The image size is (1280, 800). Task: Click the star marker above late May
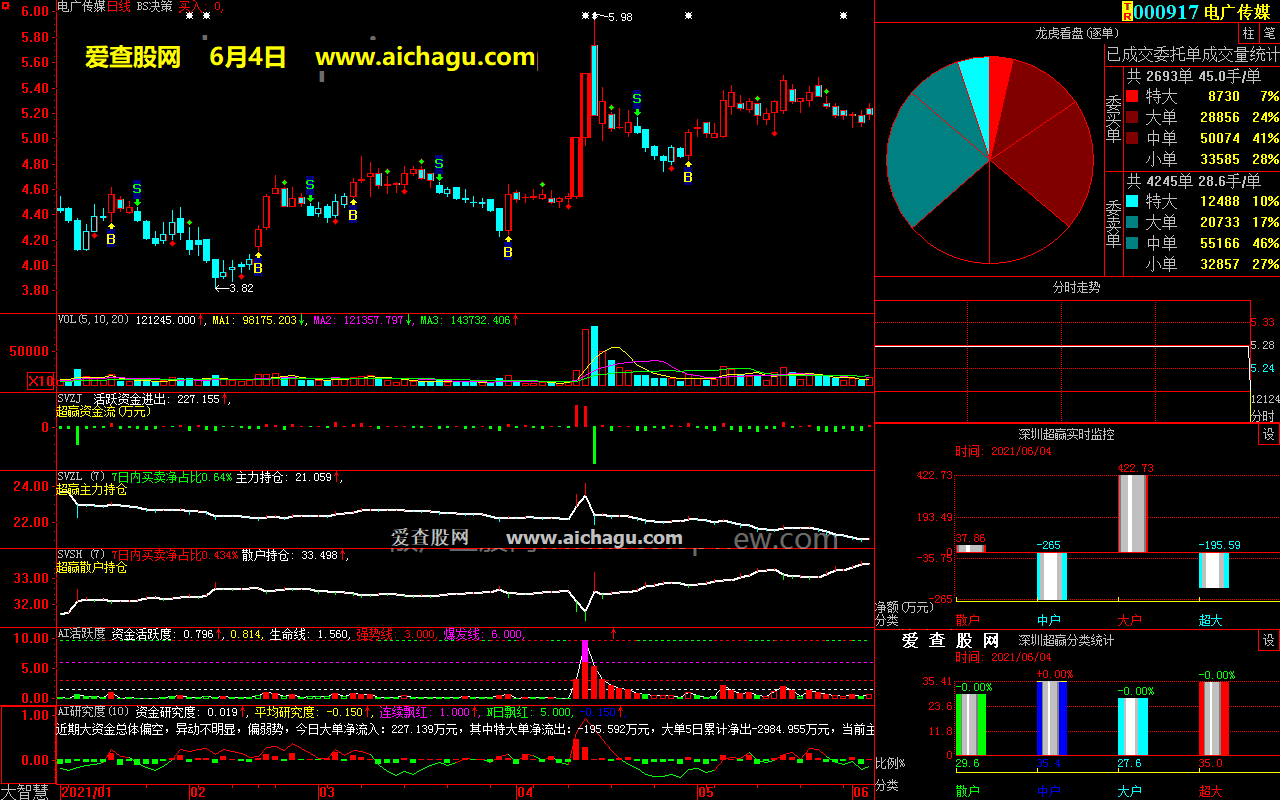pyautogui.click(x=843, y=16)
